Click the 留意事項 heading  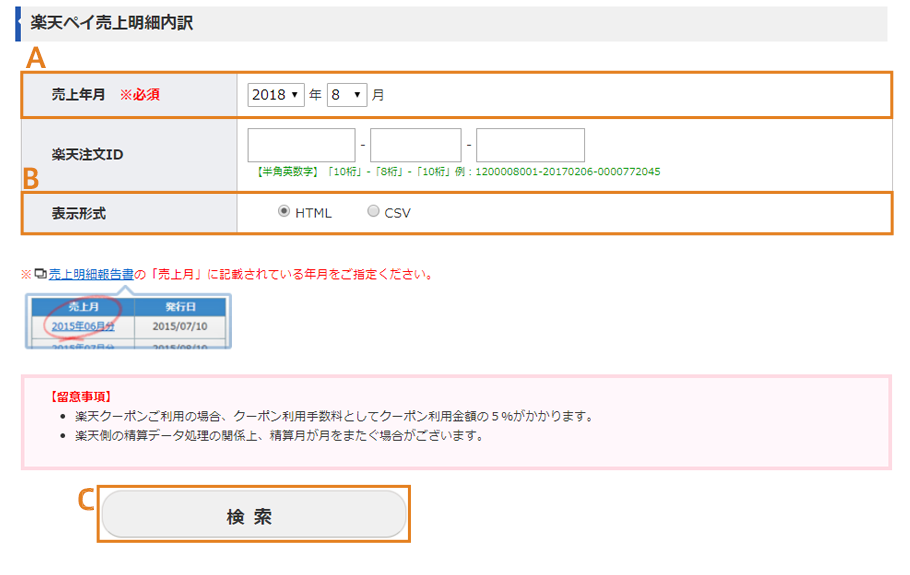pos(81,397)
